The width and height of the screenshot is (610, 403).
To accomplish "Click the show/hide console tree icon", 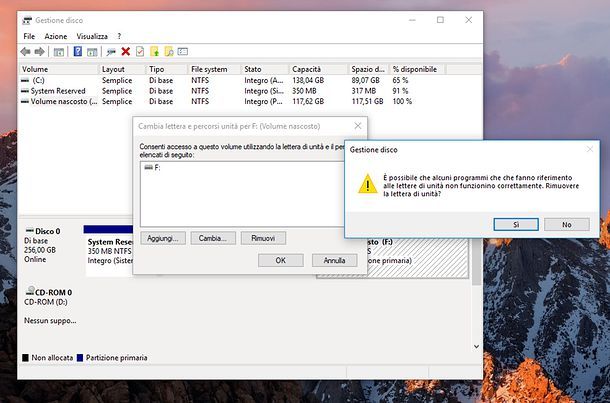I will coord(59,52).
